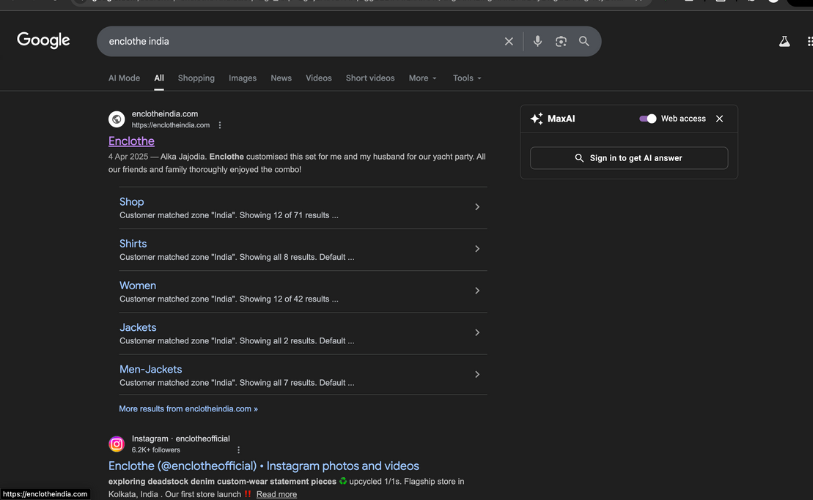
Task: Open the Enclothe result title link
Action: click(131, 141)
